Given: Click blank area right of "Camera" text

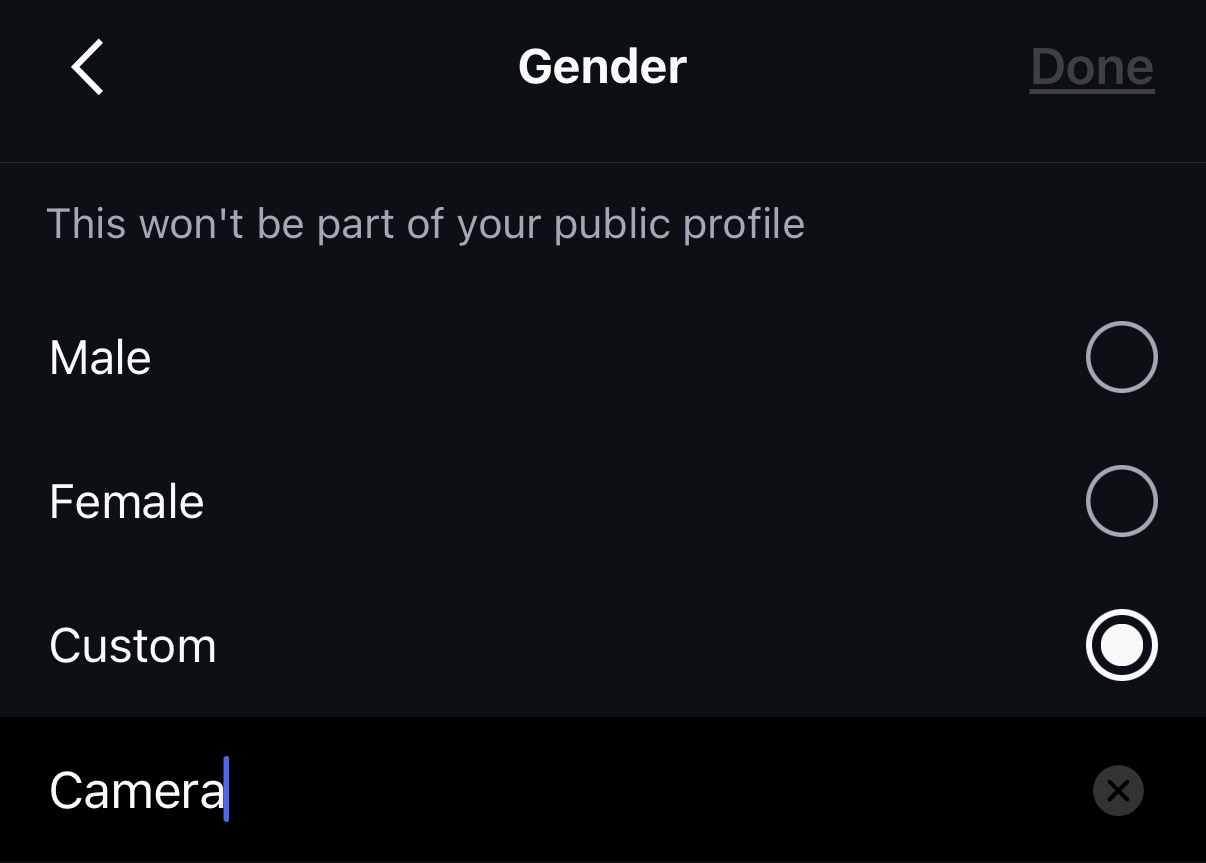Looking at the screenshot, I should coord(650,790).
